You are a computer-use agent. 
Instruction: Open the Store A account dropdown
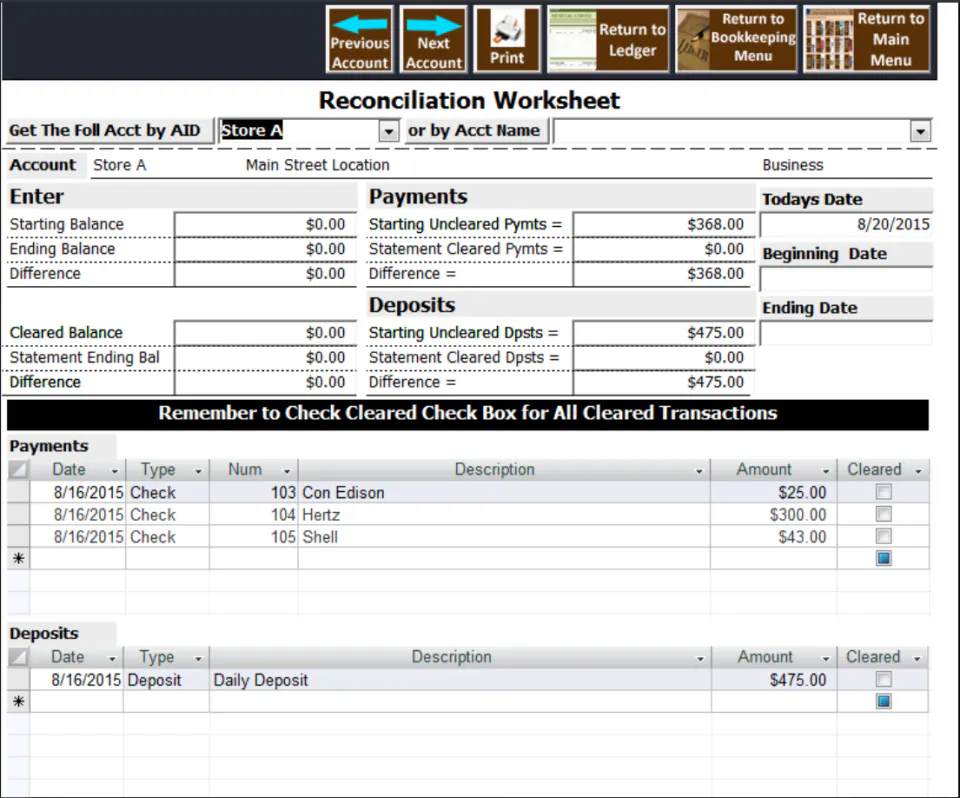click(388, 130)
